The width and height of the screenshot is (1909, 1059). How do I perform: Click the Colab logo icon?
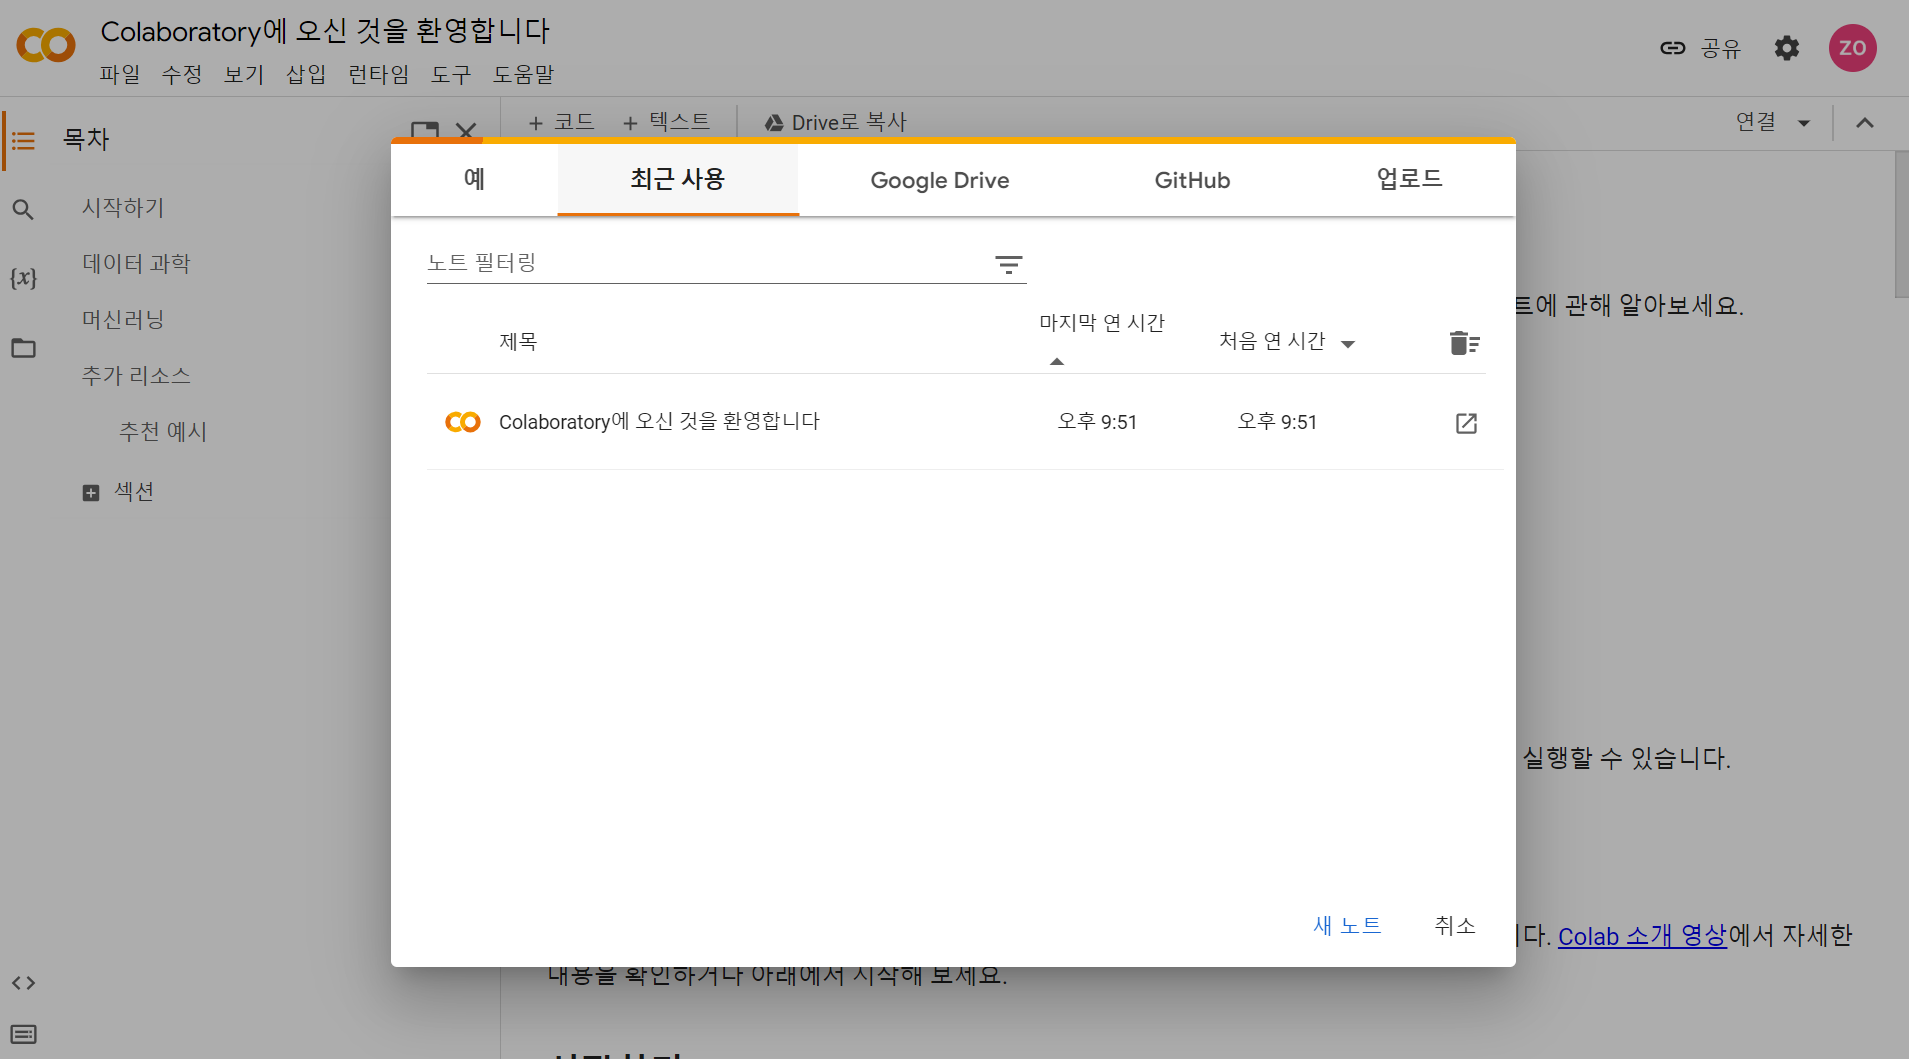pos(46,45)
